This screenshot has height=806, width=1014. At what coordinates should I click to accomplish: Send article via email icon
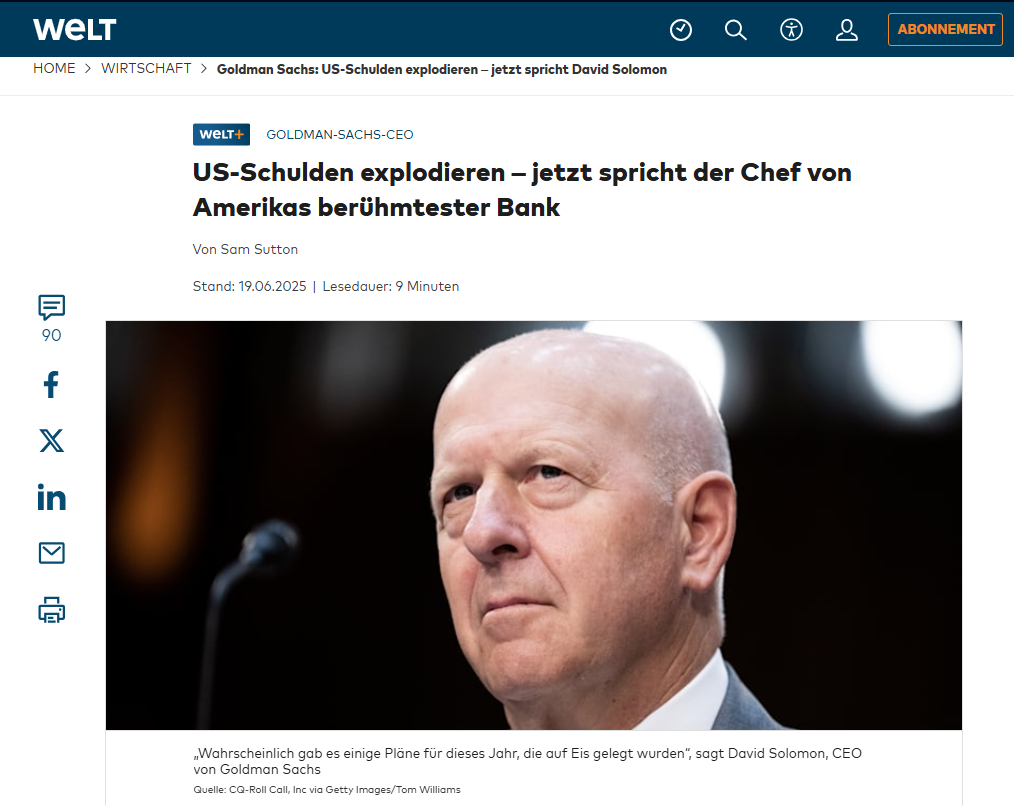52,553
